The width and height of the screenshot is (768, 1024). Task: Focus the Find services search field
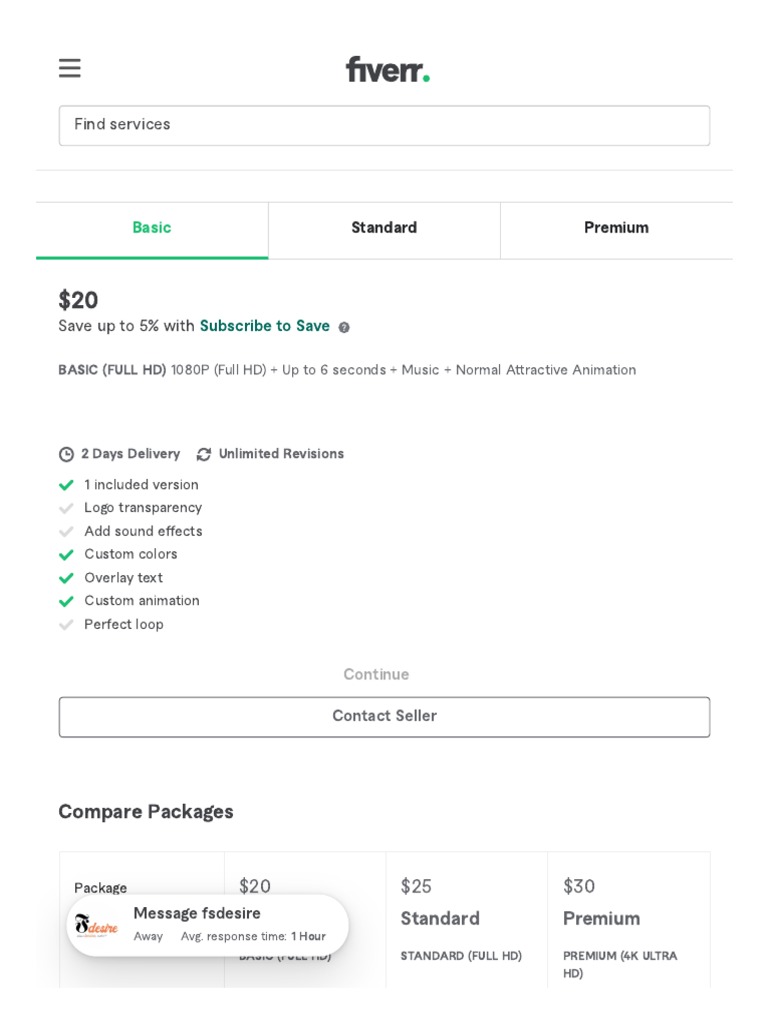click(x=384, y=125)
